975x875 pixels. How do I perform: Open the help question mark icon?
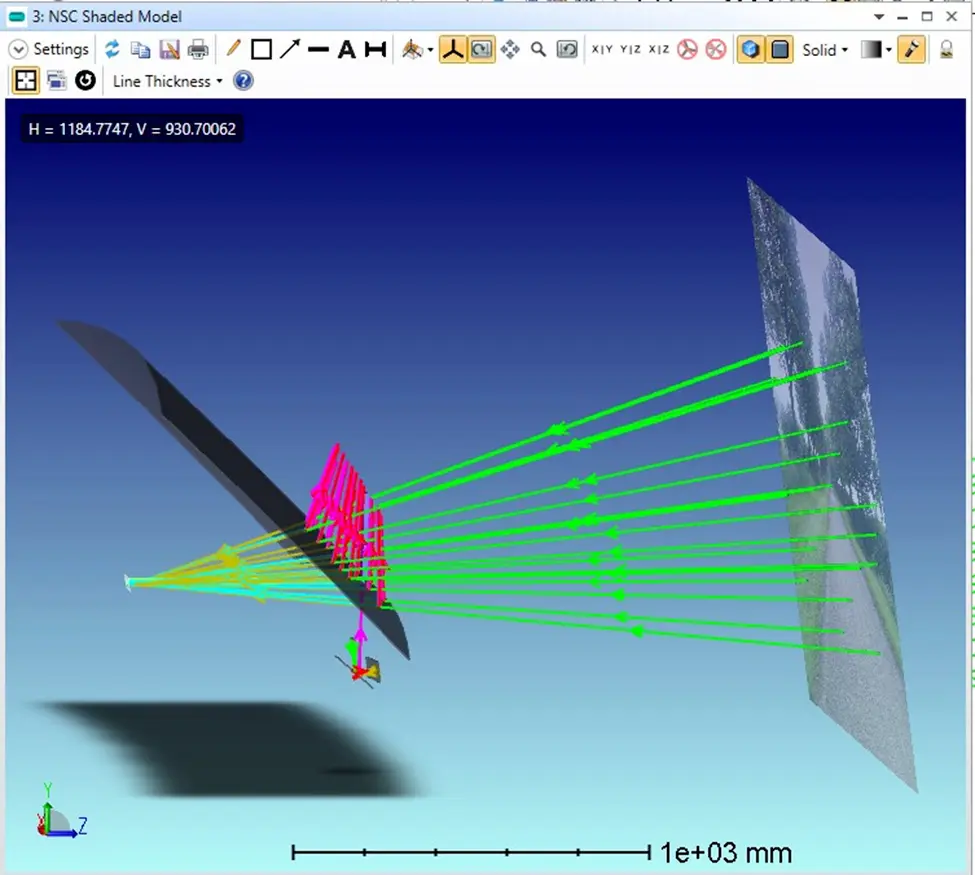[243, 81]
